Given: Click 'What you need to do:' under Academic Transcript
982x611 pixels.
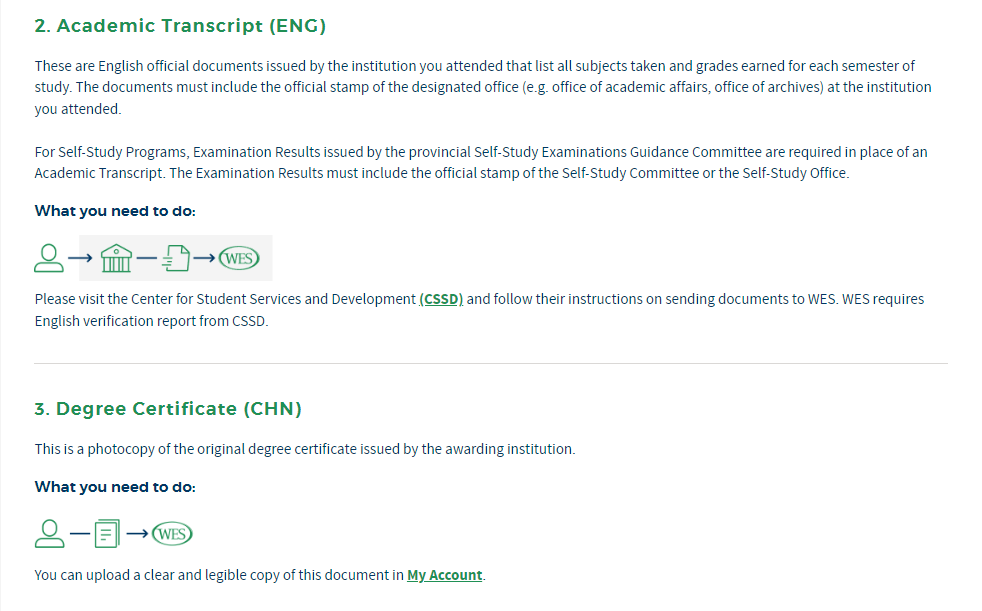Looking at the screenshot, I should (115, 211).
